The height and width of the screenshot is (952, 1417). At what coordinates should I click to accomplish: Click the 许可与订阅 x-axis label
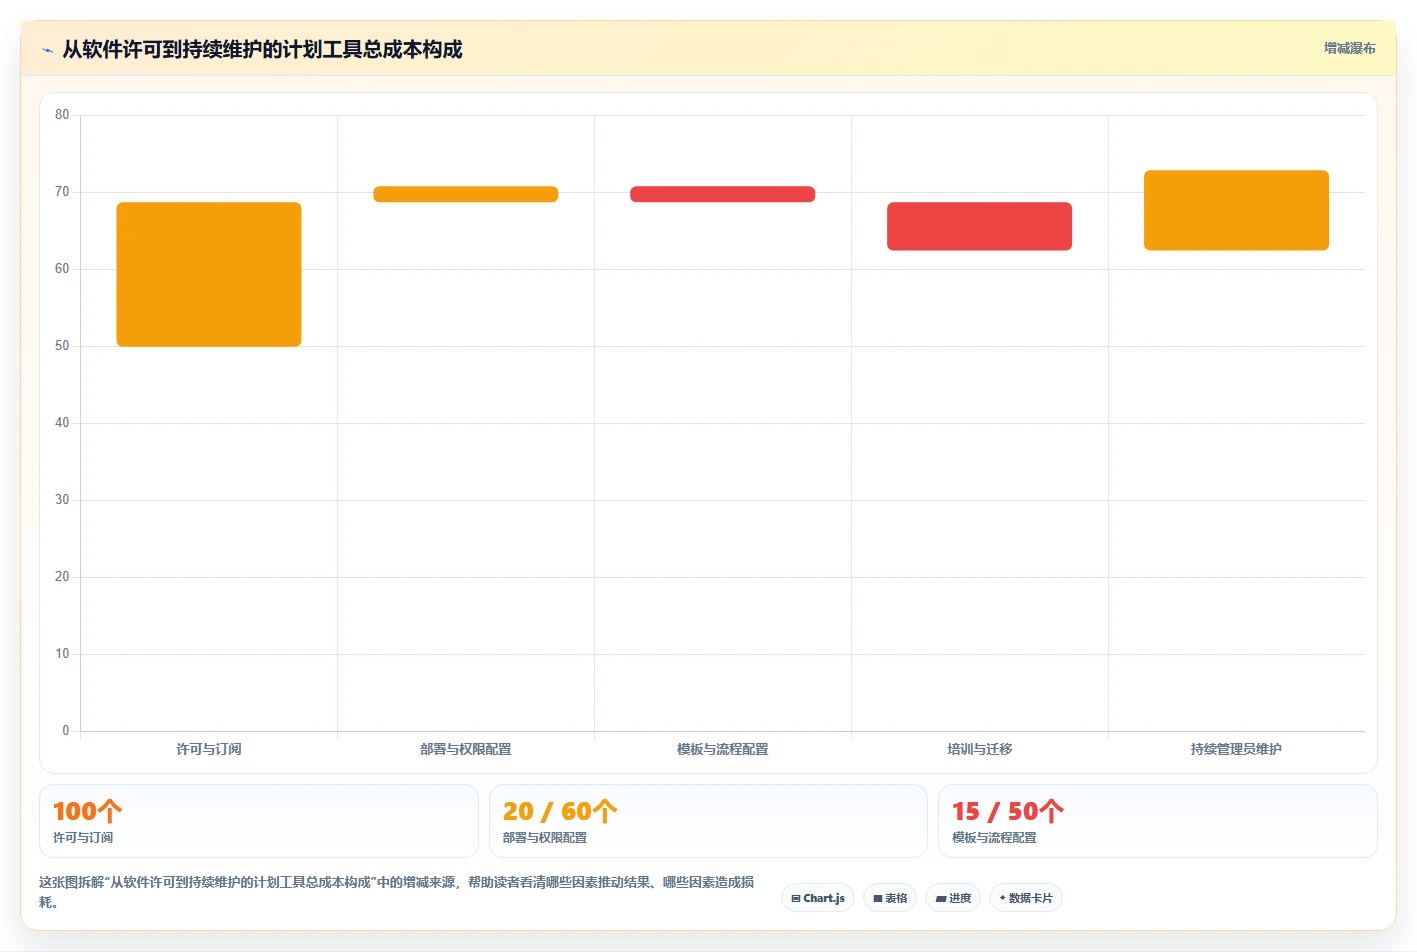[209, 749]
